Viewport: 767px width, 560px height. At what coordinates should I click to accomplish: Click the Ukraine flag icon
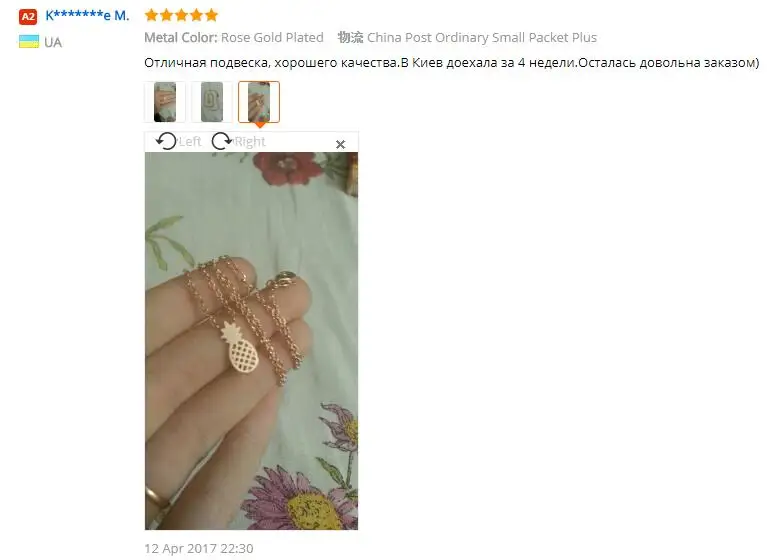29,42
